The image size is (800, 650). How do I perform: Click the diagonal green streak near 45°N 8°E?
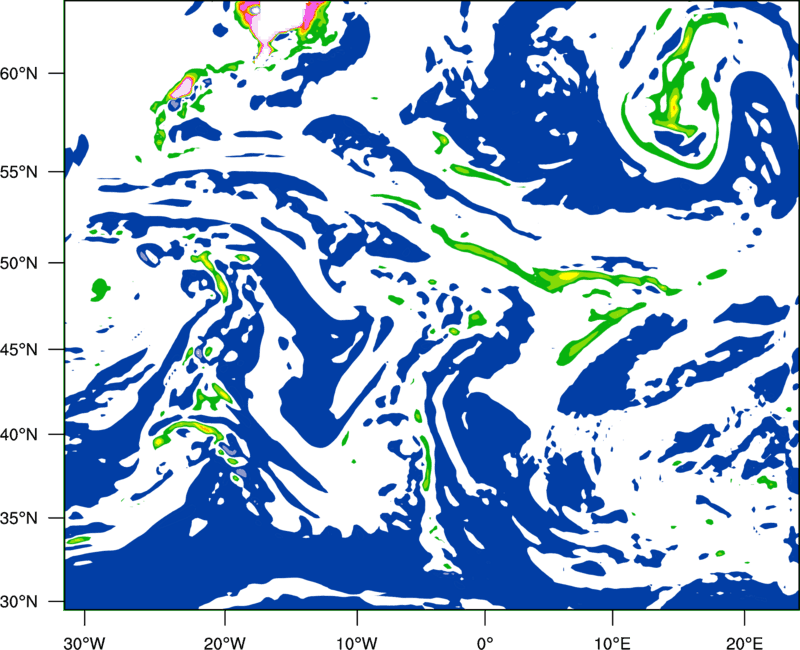tap(599, 332)
